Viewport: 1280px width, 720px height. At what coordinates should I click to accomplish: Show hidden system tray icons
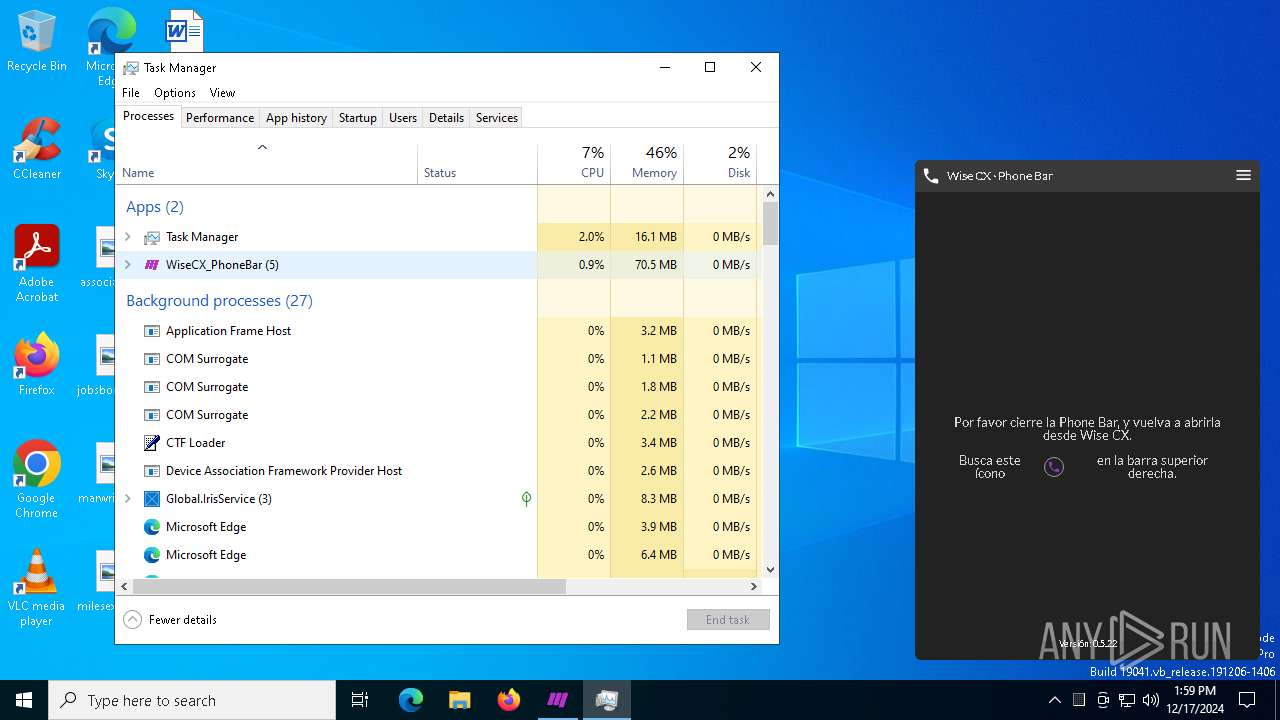(x=1055, y=700)
